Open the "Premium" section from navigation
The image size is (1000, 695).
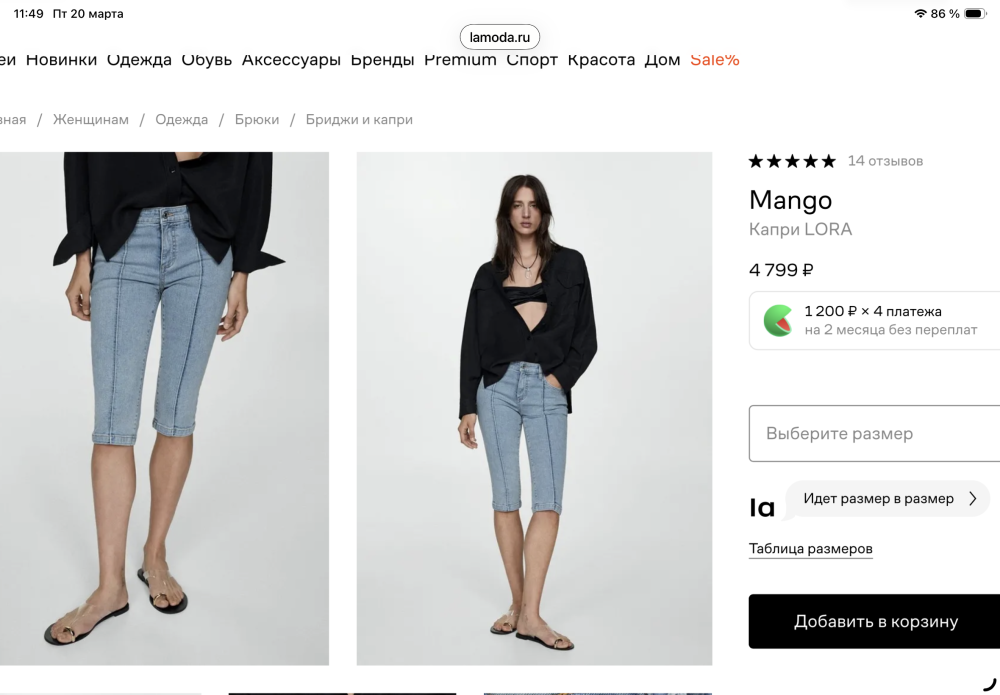[x=460, y=60]
